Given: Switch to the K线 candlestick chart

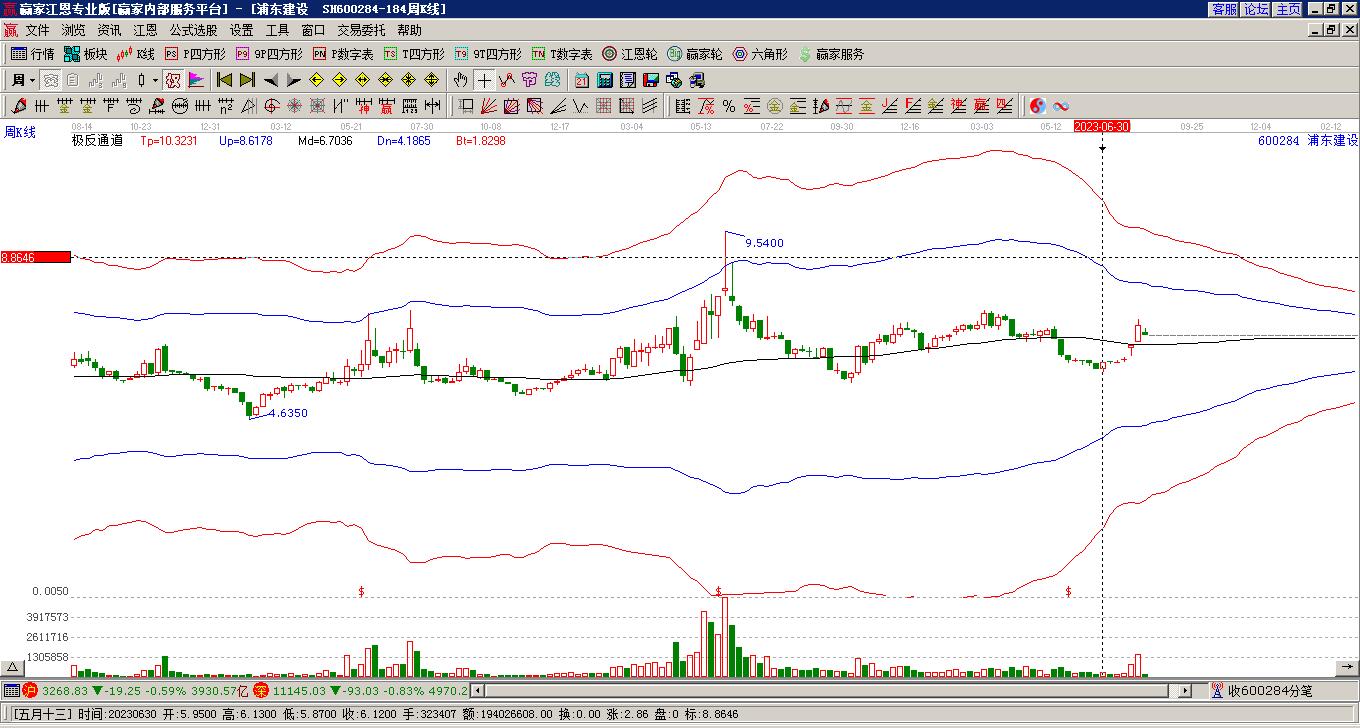Looking at the screenshot, I should tap(136, 54).
